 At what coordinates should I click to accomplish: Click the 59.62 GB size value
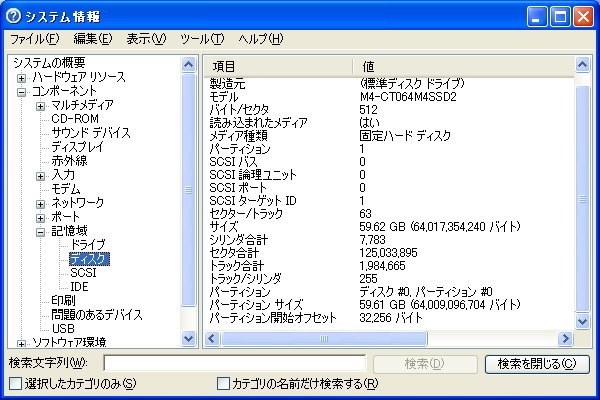tap(440, 227)
